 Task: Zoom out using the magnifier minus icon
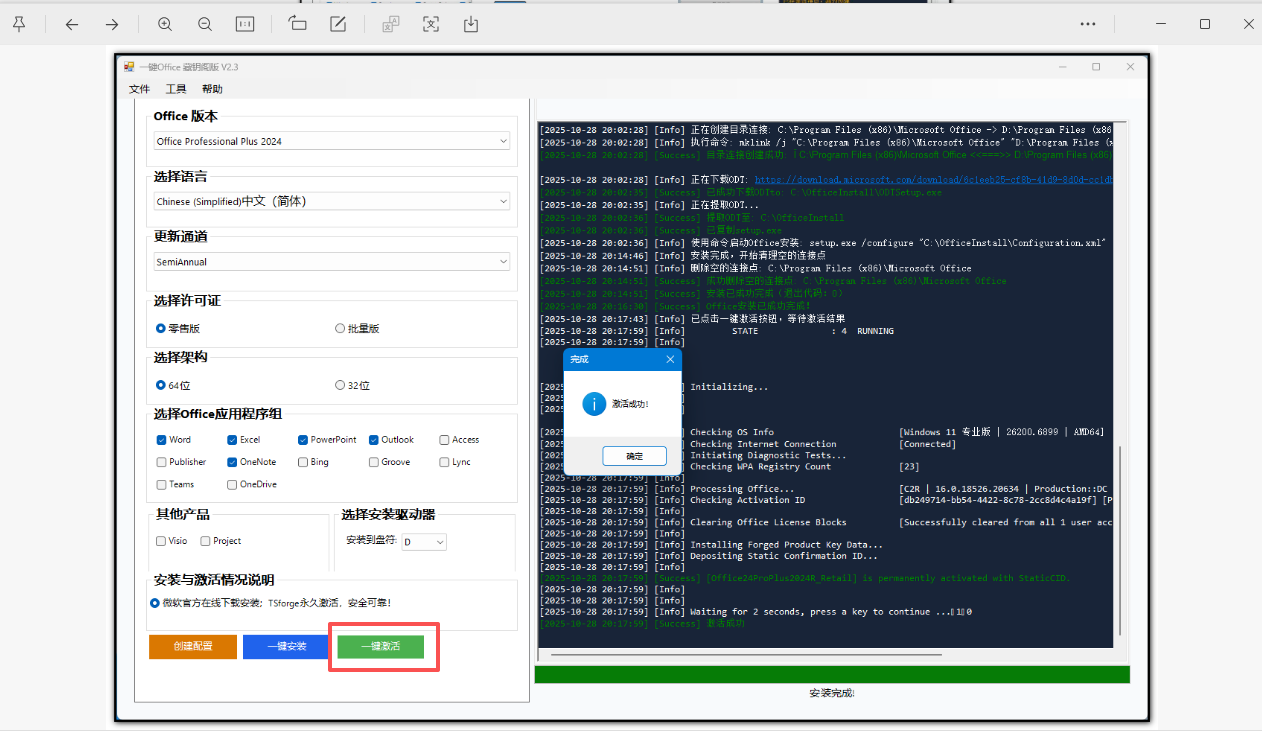(x=205, y=24)
